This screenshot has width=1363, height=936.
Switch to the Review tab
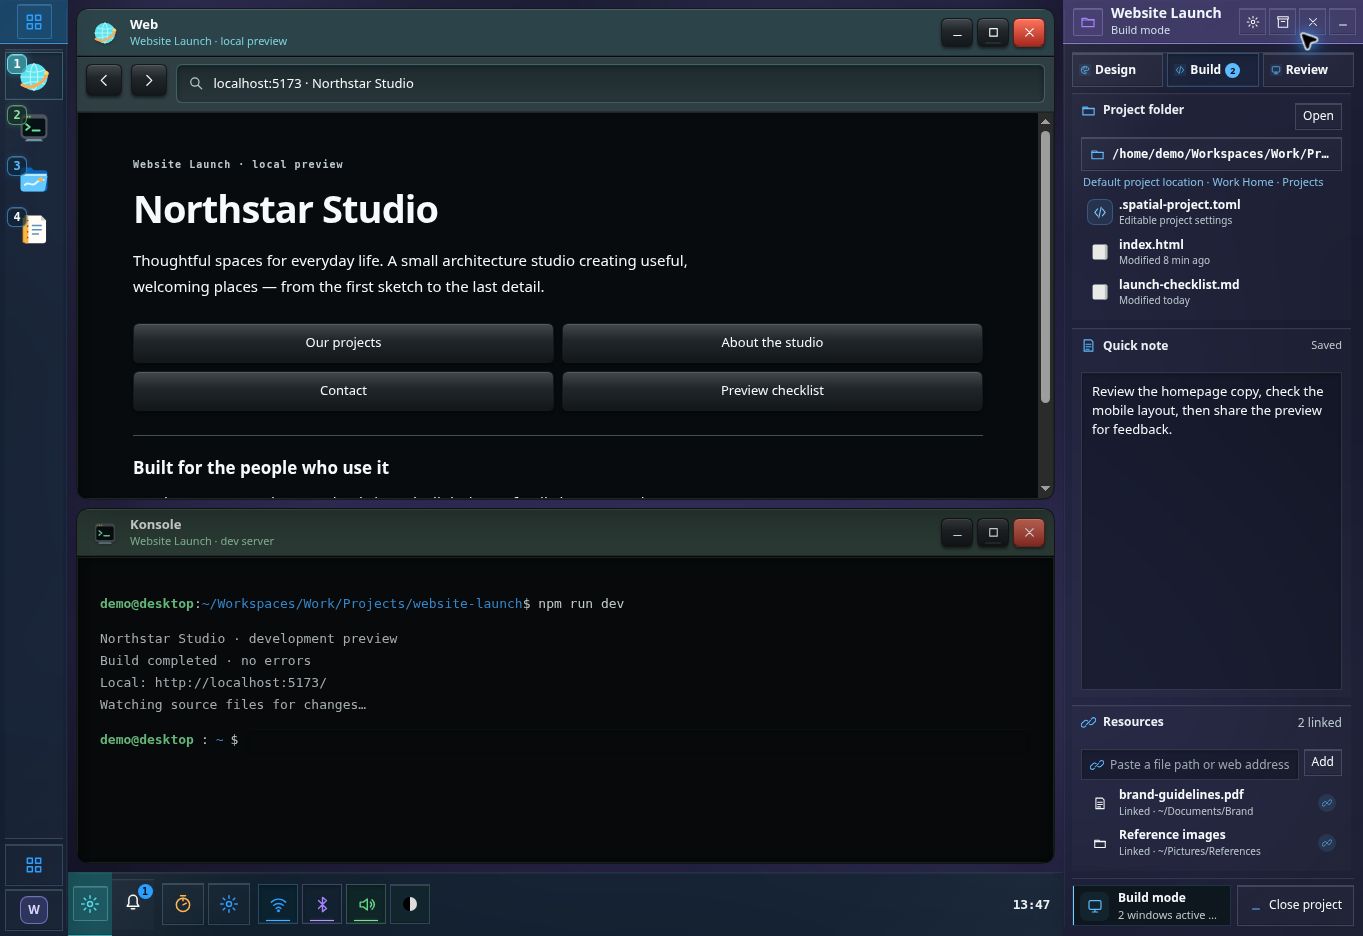tap(1307, 70)
